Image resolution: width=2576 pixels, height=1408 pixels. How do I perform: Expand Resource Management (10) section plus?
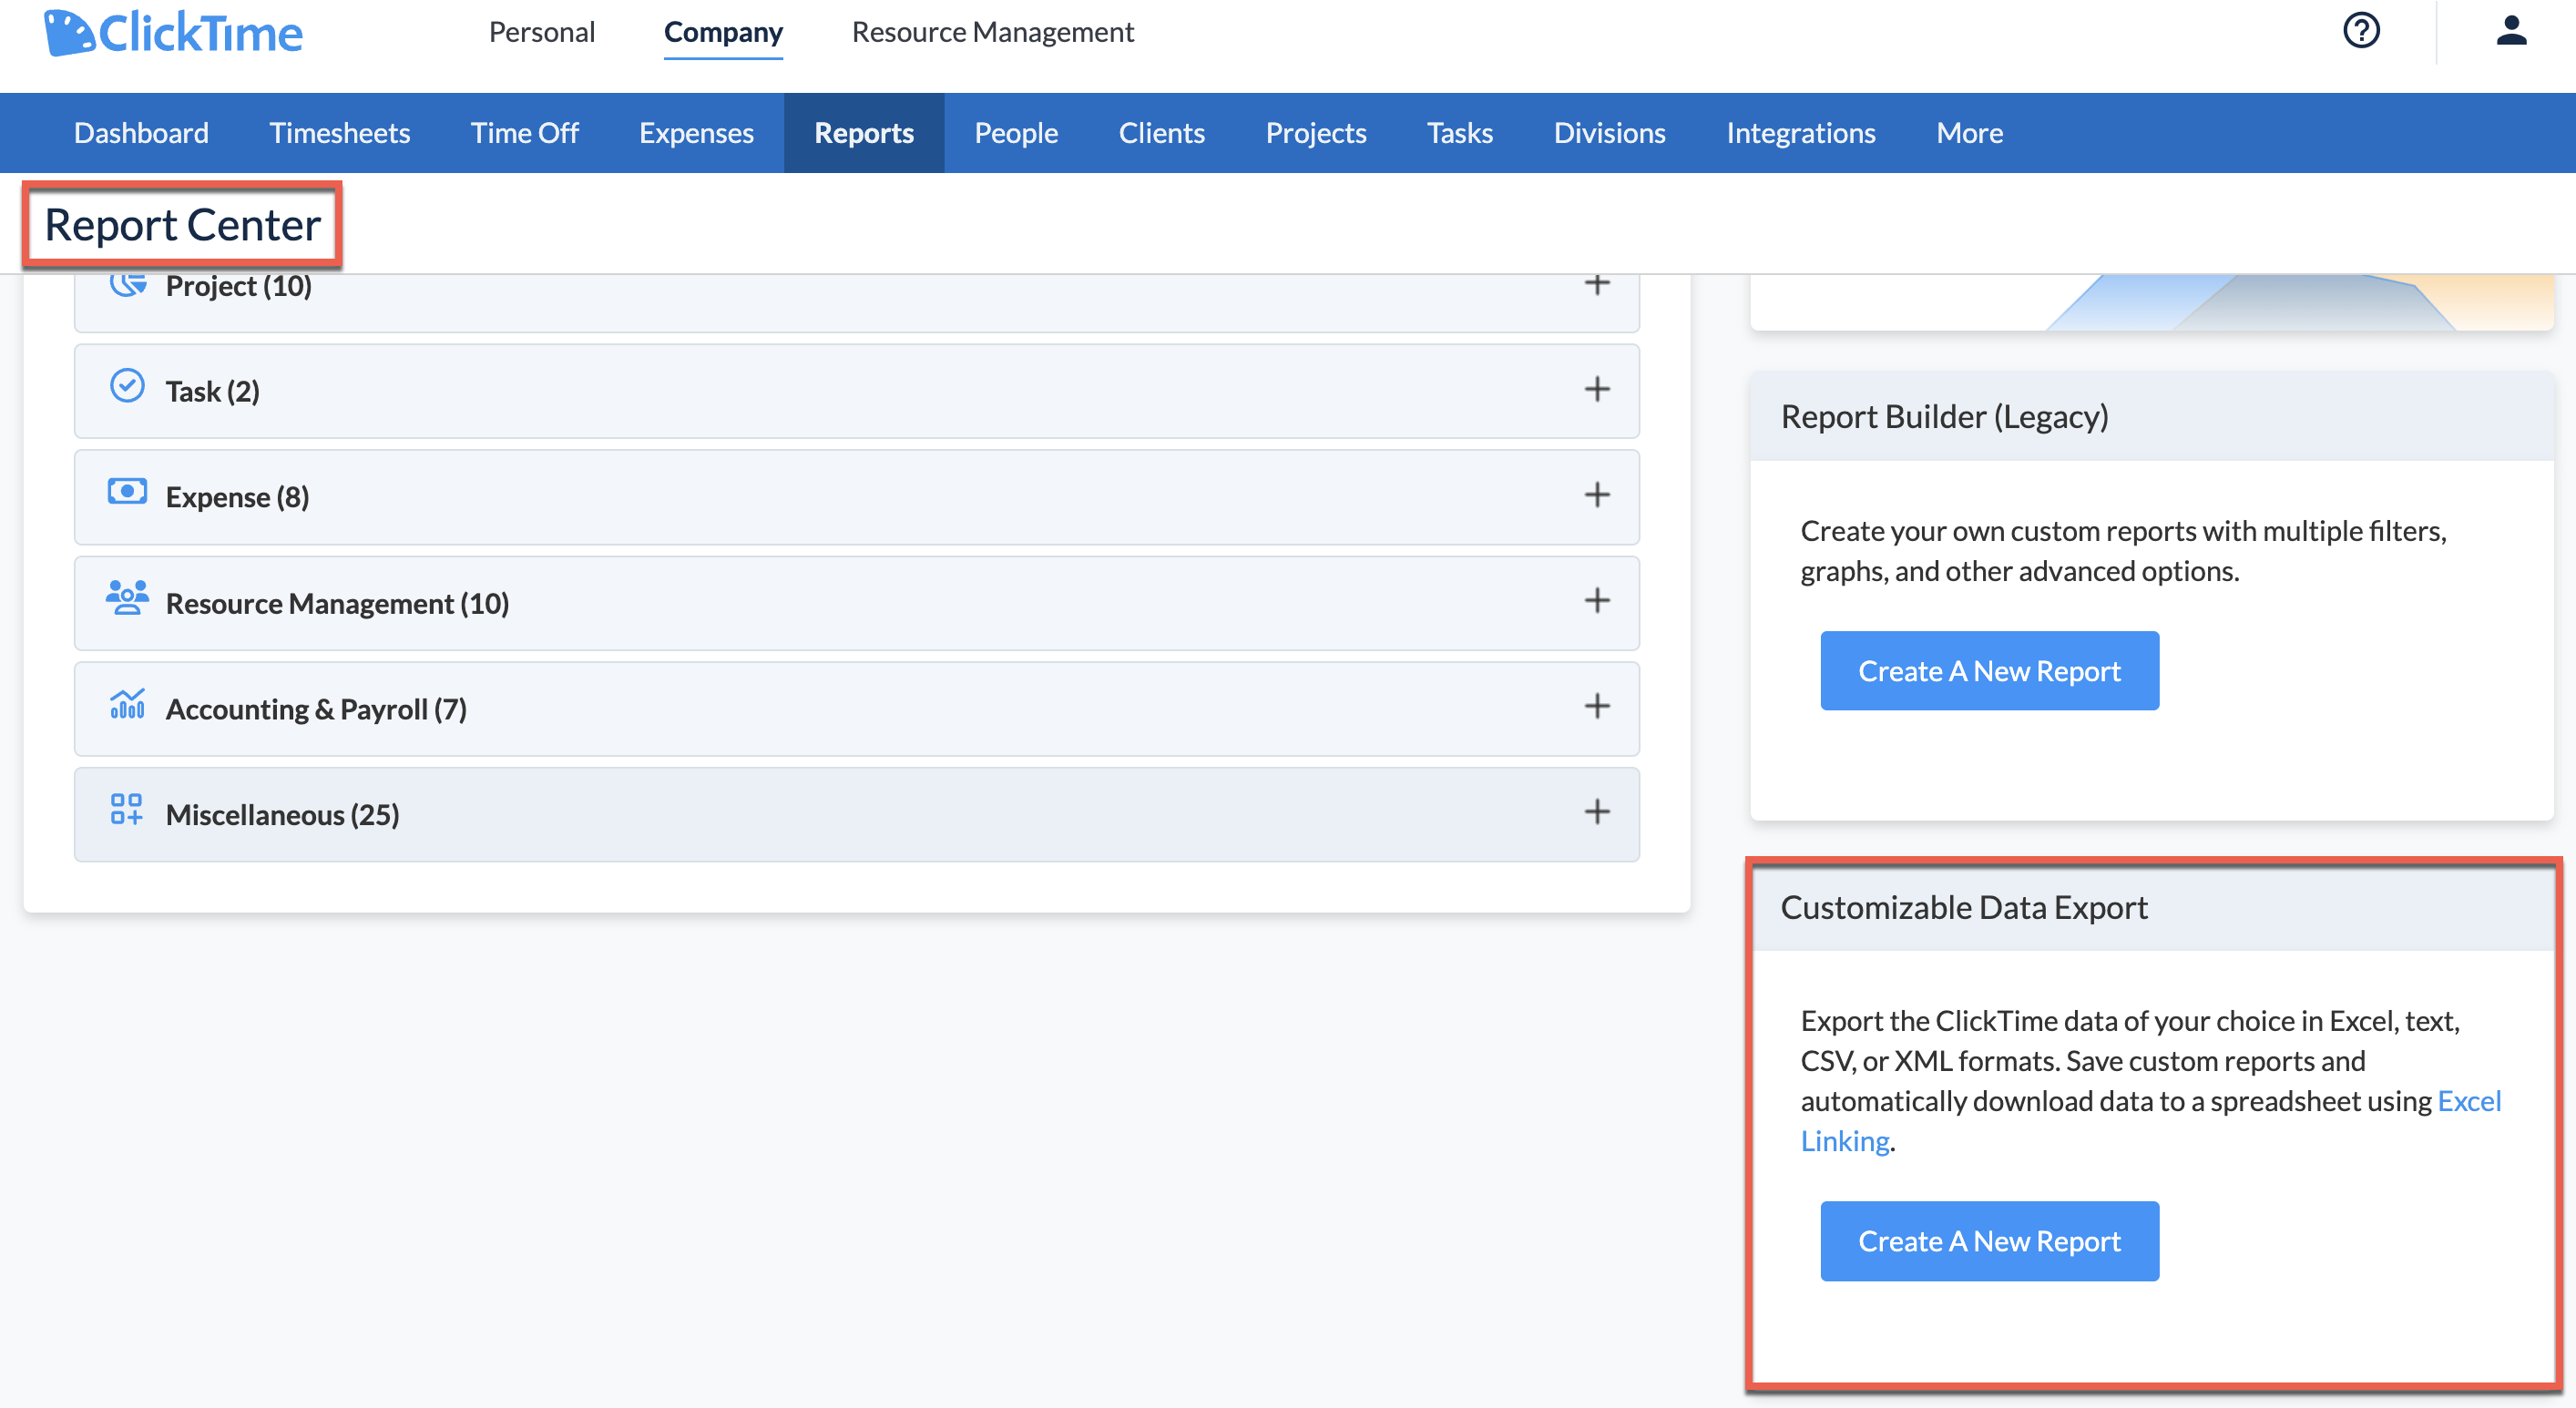pos(1597,601)
